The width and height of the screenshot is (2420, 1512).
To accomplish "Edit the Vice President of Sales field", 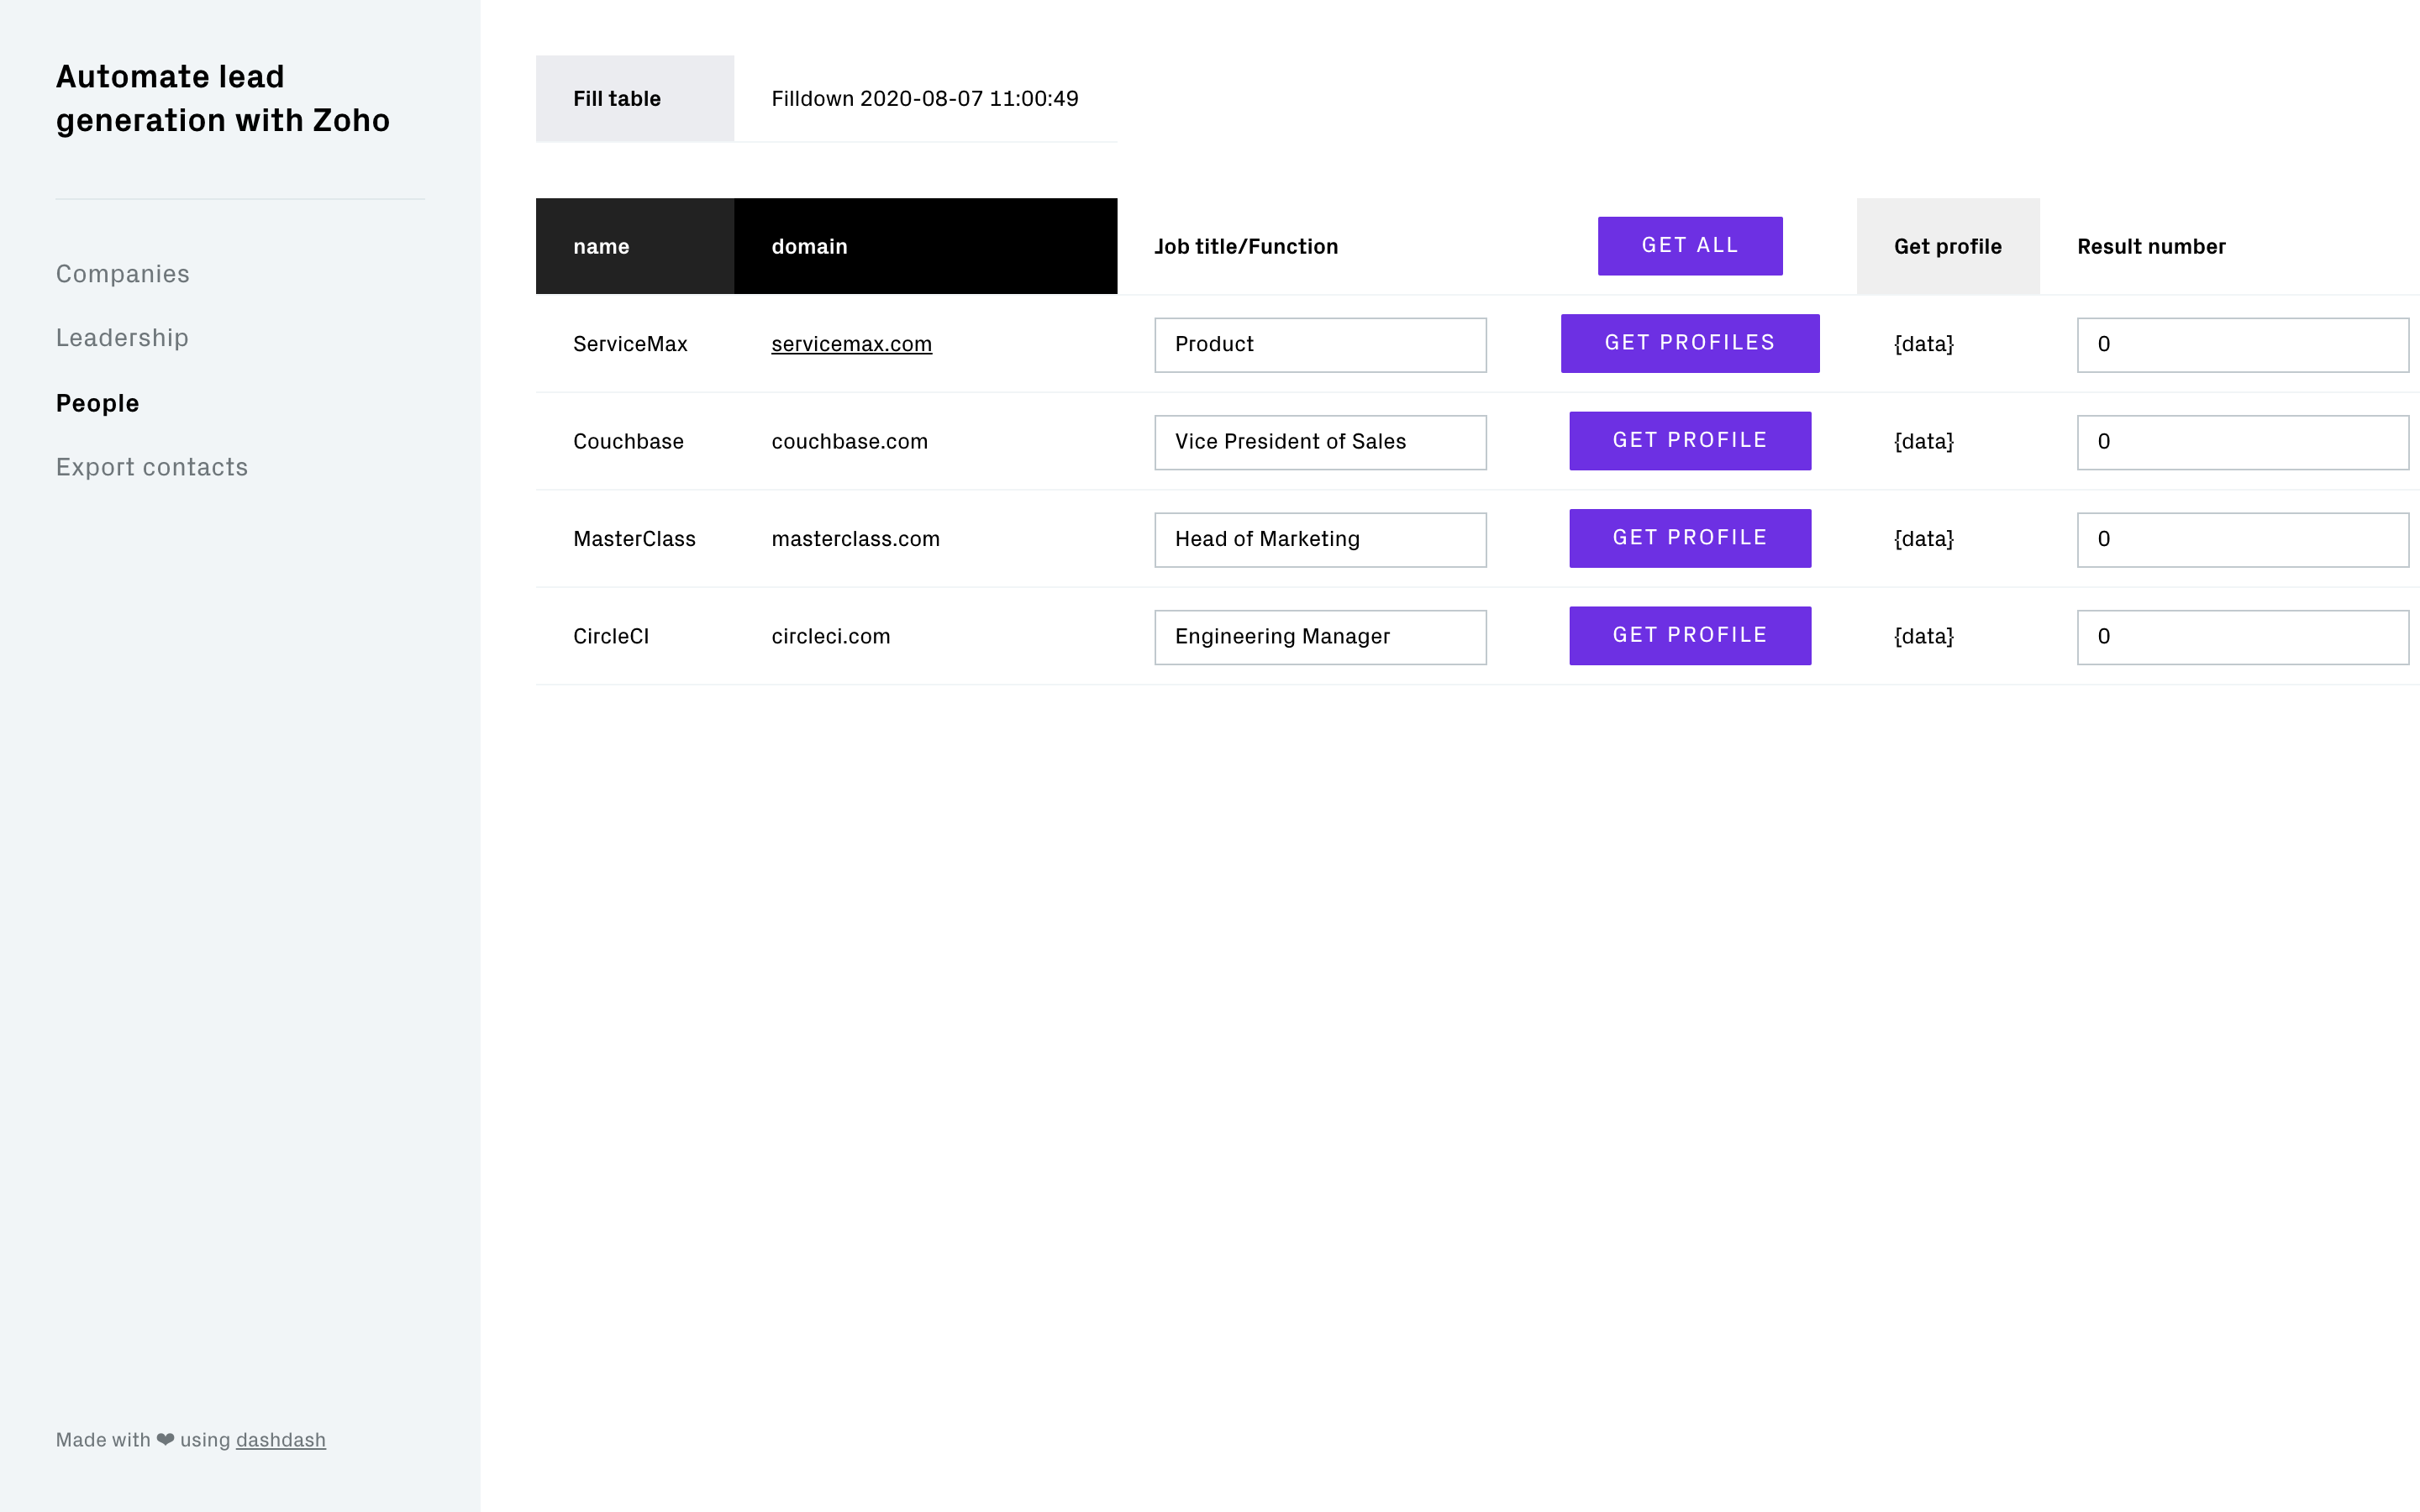I will 1320,442.
